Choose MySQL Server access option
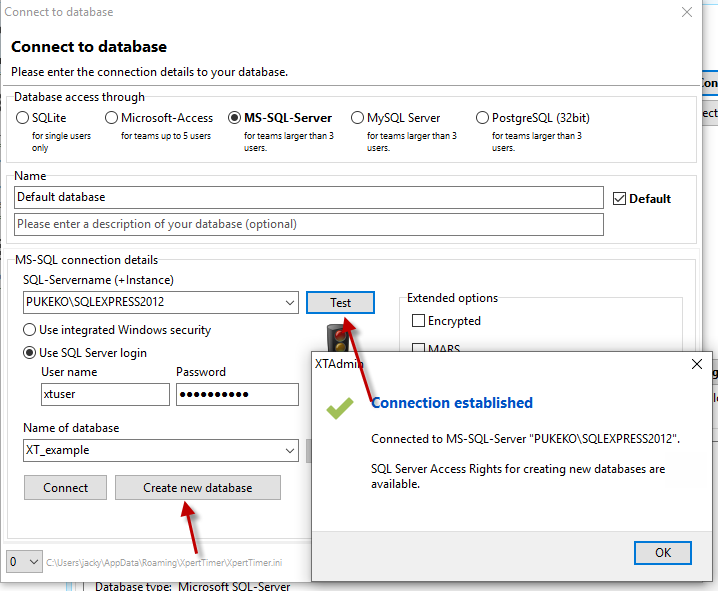The width and height of the screenshot is (718, 591). tap(358, 118)
